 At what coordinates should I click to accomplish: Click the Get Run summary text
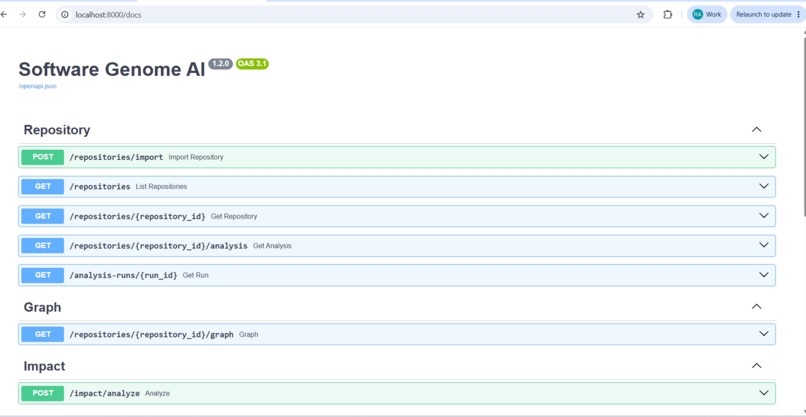195,275
